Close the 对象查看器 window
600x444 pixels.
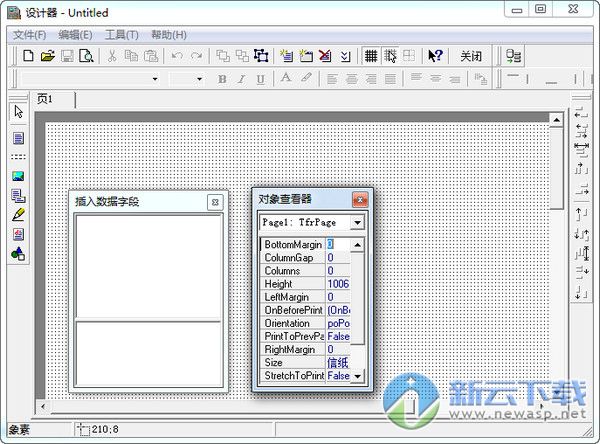(x=360, y=199)
